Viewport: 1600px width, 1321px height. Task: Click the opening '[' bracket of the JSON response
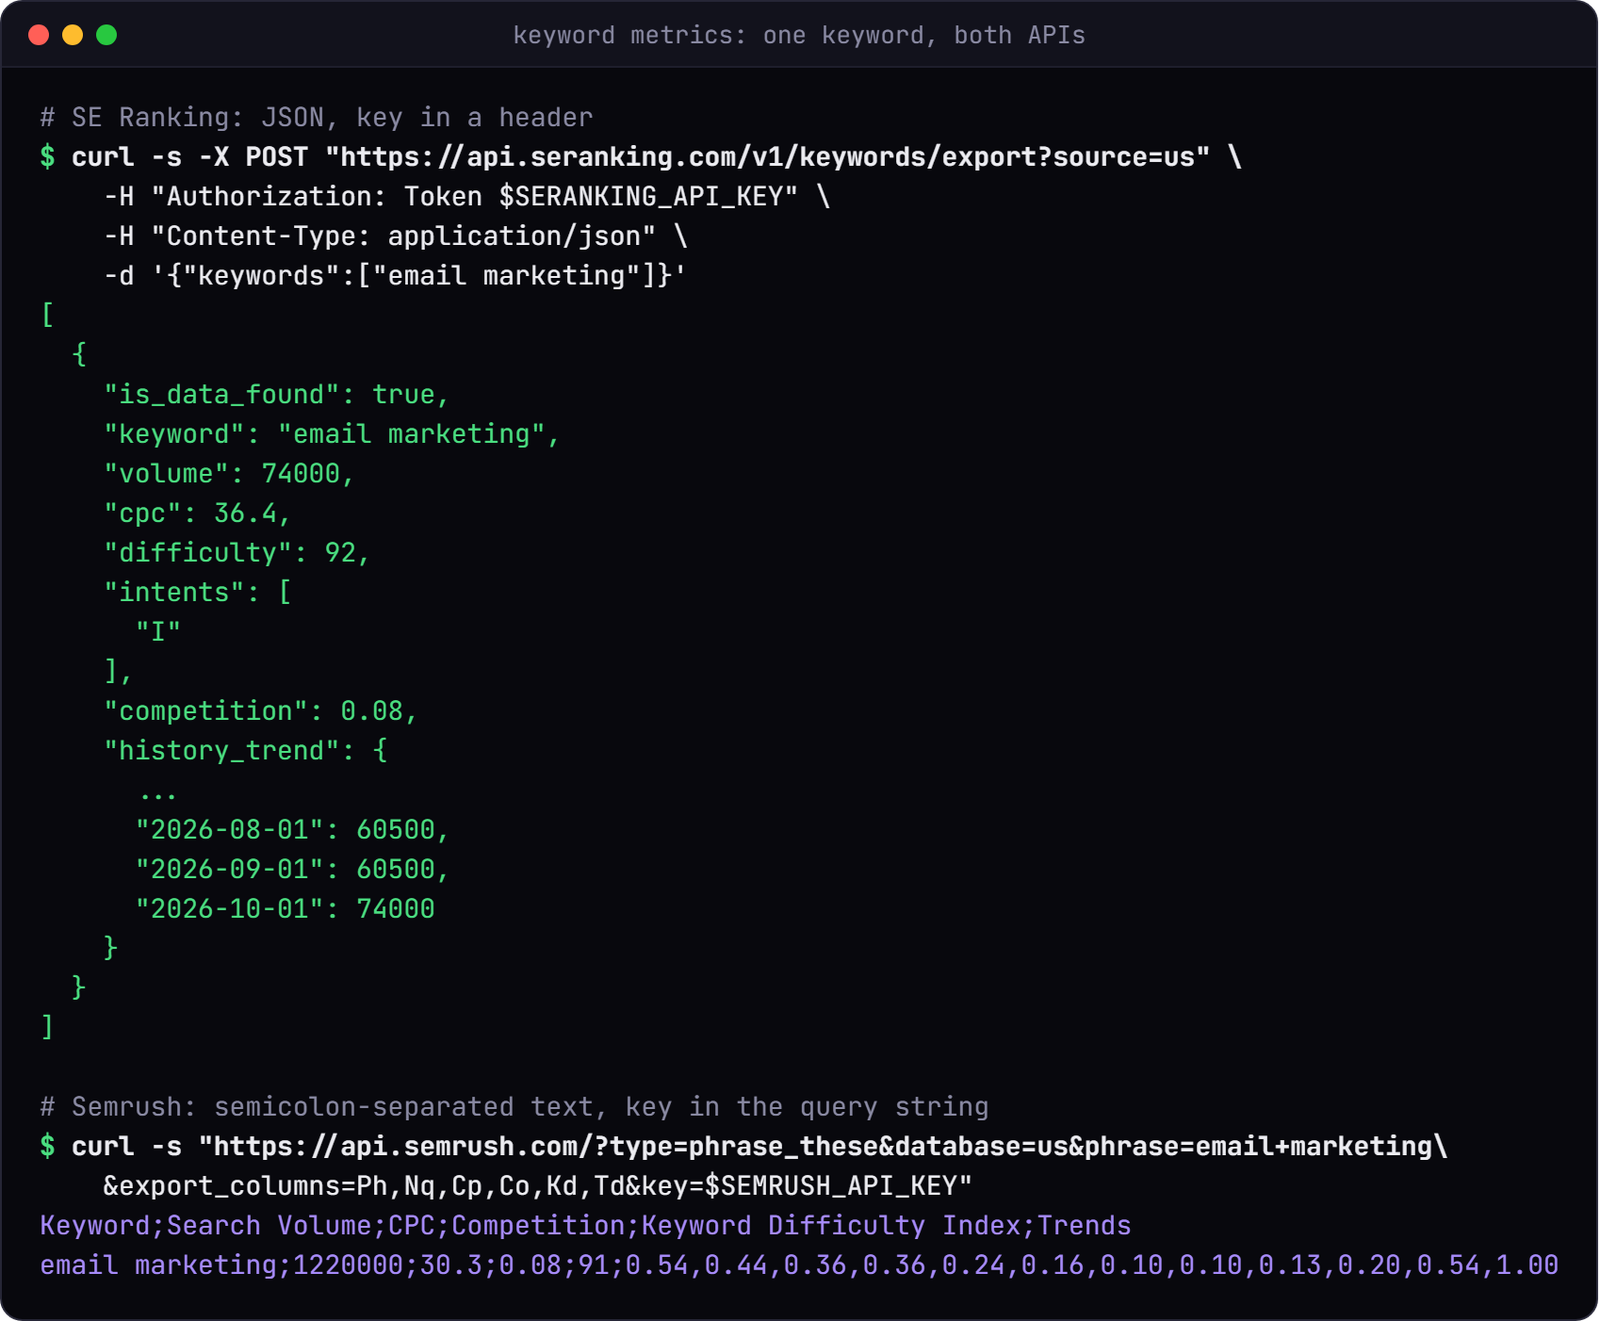click(47, 315)
